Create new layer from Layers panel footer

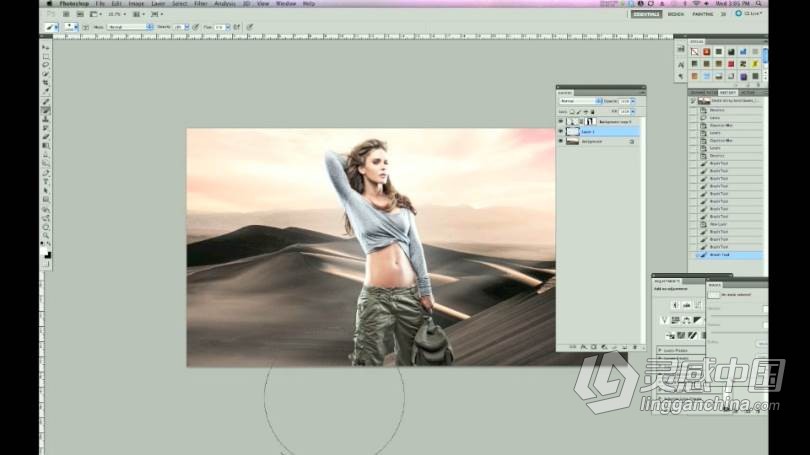click(625, 347)
